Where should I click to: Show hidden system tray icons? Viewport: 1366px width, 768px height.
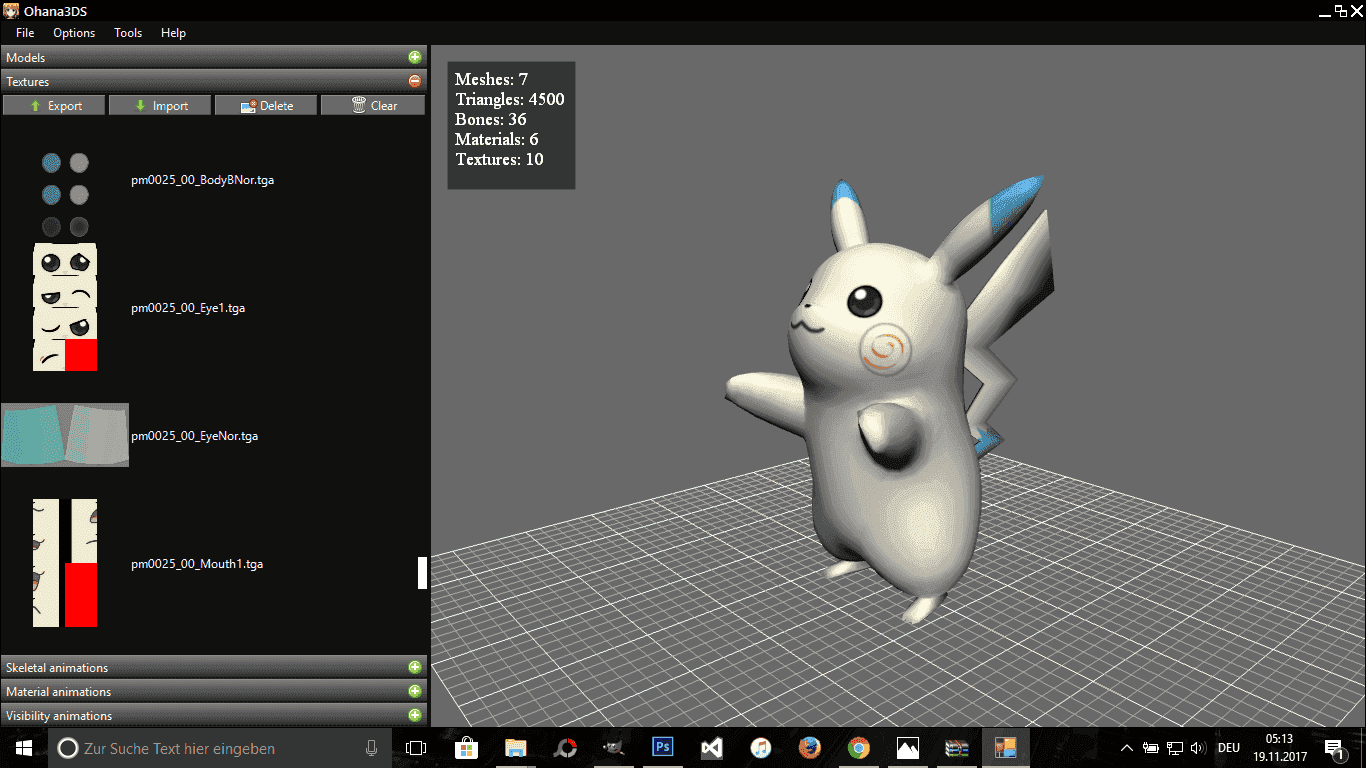[x=1127, y=748]
